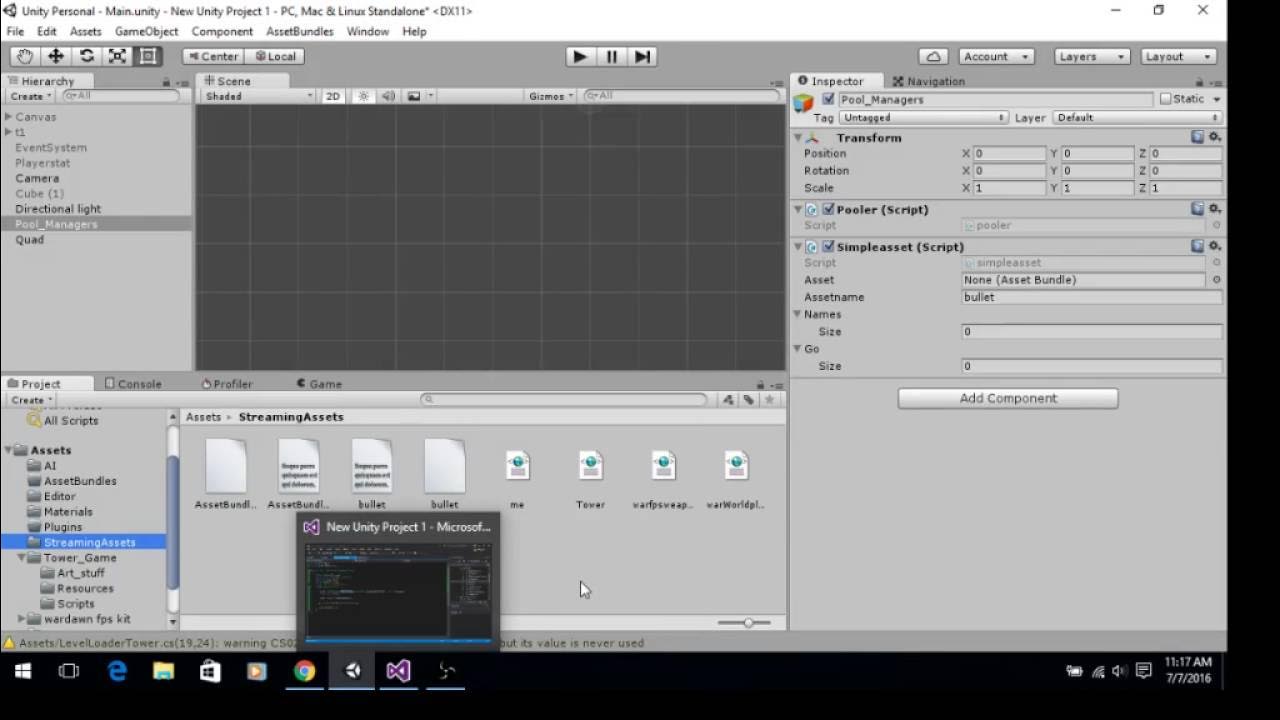The height and width of the screenshot is (720, 1280).
Task: Disable the Simpleasset script checkbox
Action: [x=828, y=246]
